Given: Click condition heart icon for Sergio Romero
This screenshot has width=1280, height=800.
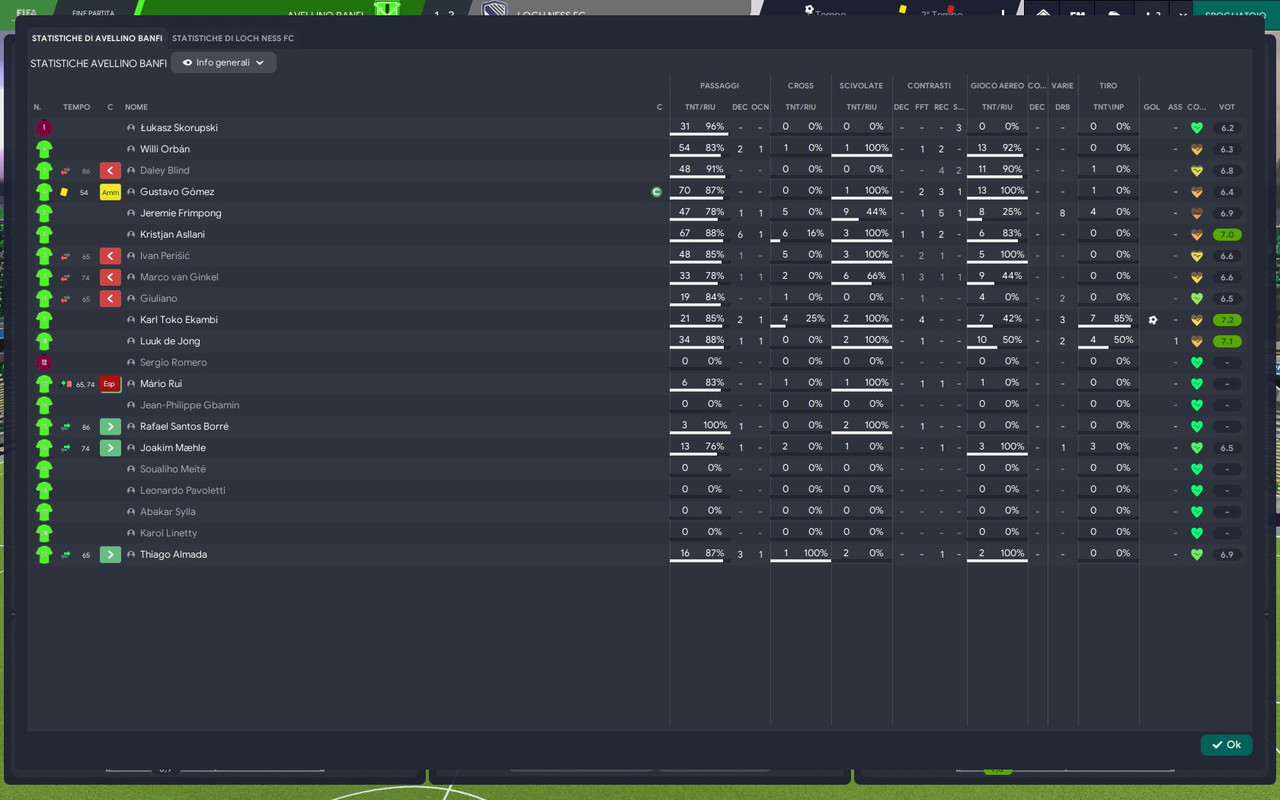Looking at the screenshot, I should [x=1196, y=363].
